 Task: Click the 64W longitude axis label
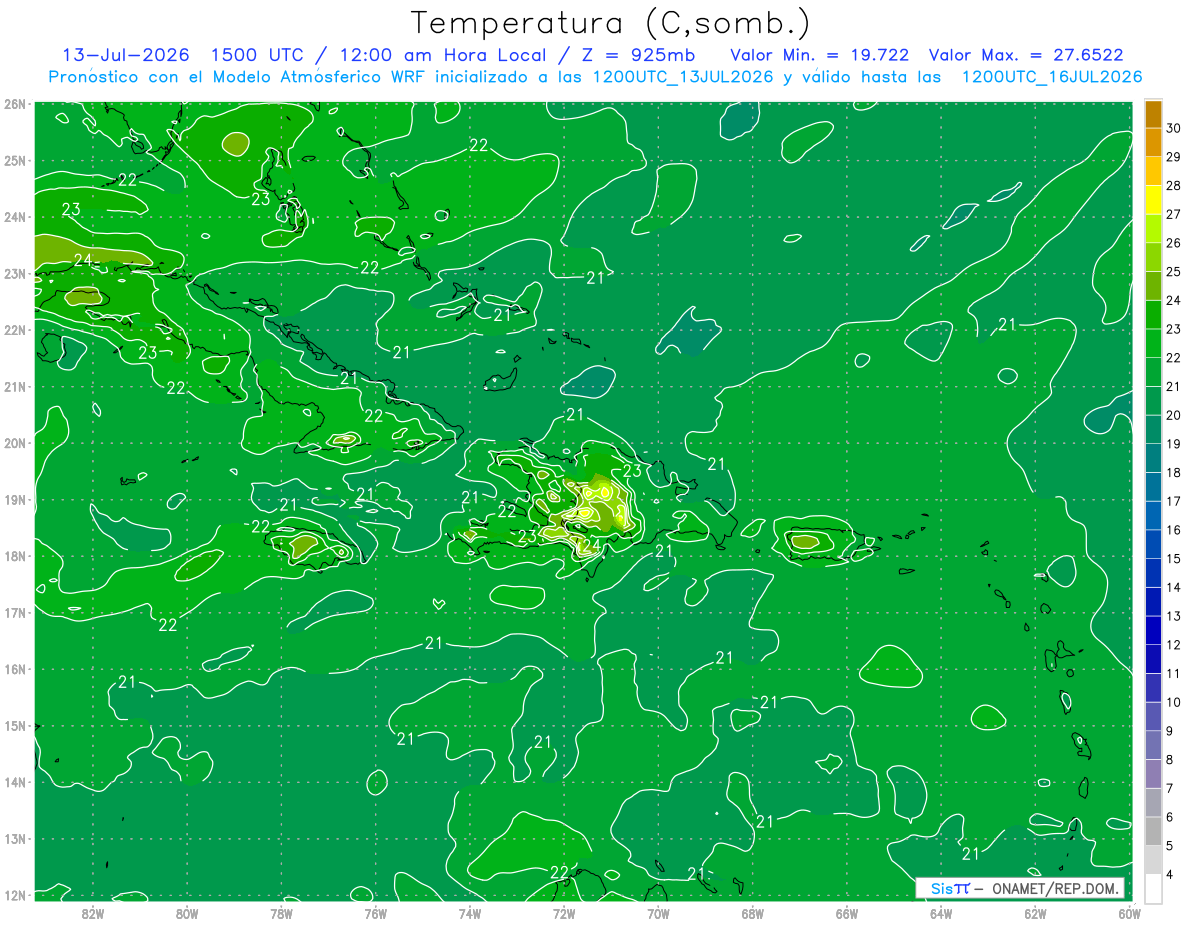941,913
